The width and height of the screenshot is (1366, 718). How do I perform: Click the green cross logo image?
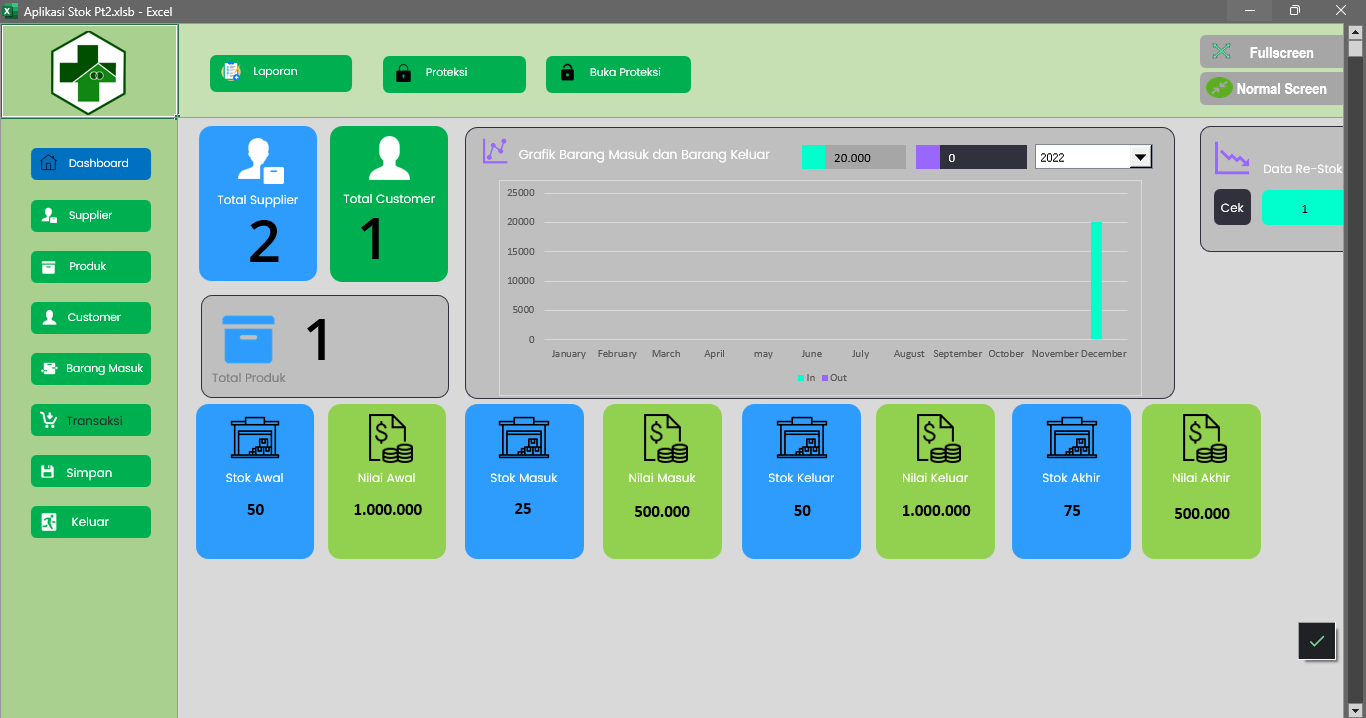click(89, 72)
